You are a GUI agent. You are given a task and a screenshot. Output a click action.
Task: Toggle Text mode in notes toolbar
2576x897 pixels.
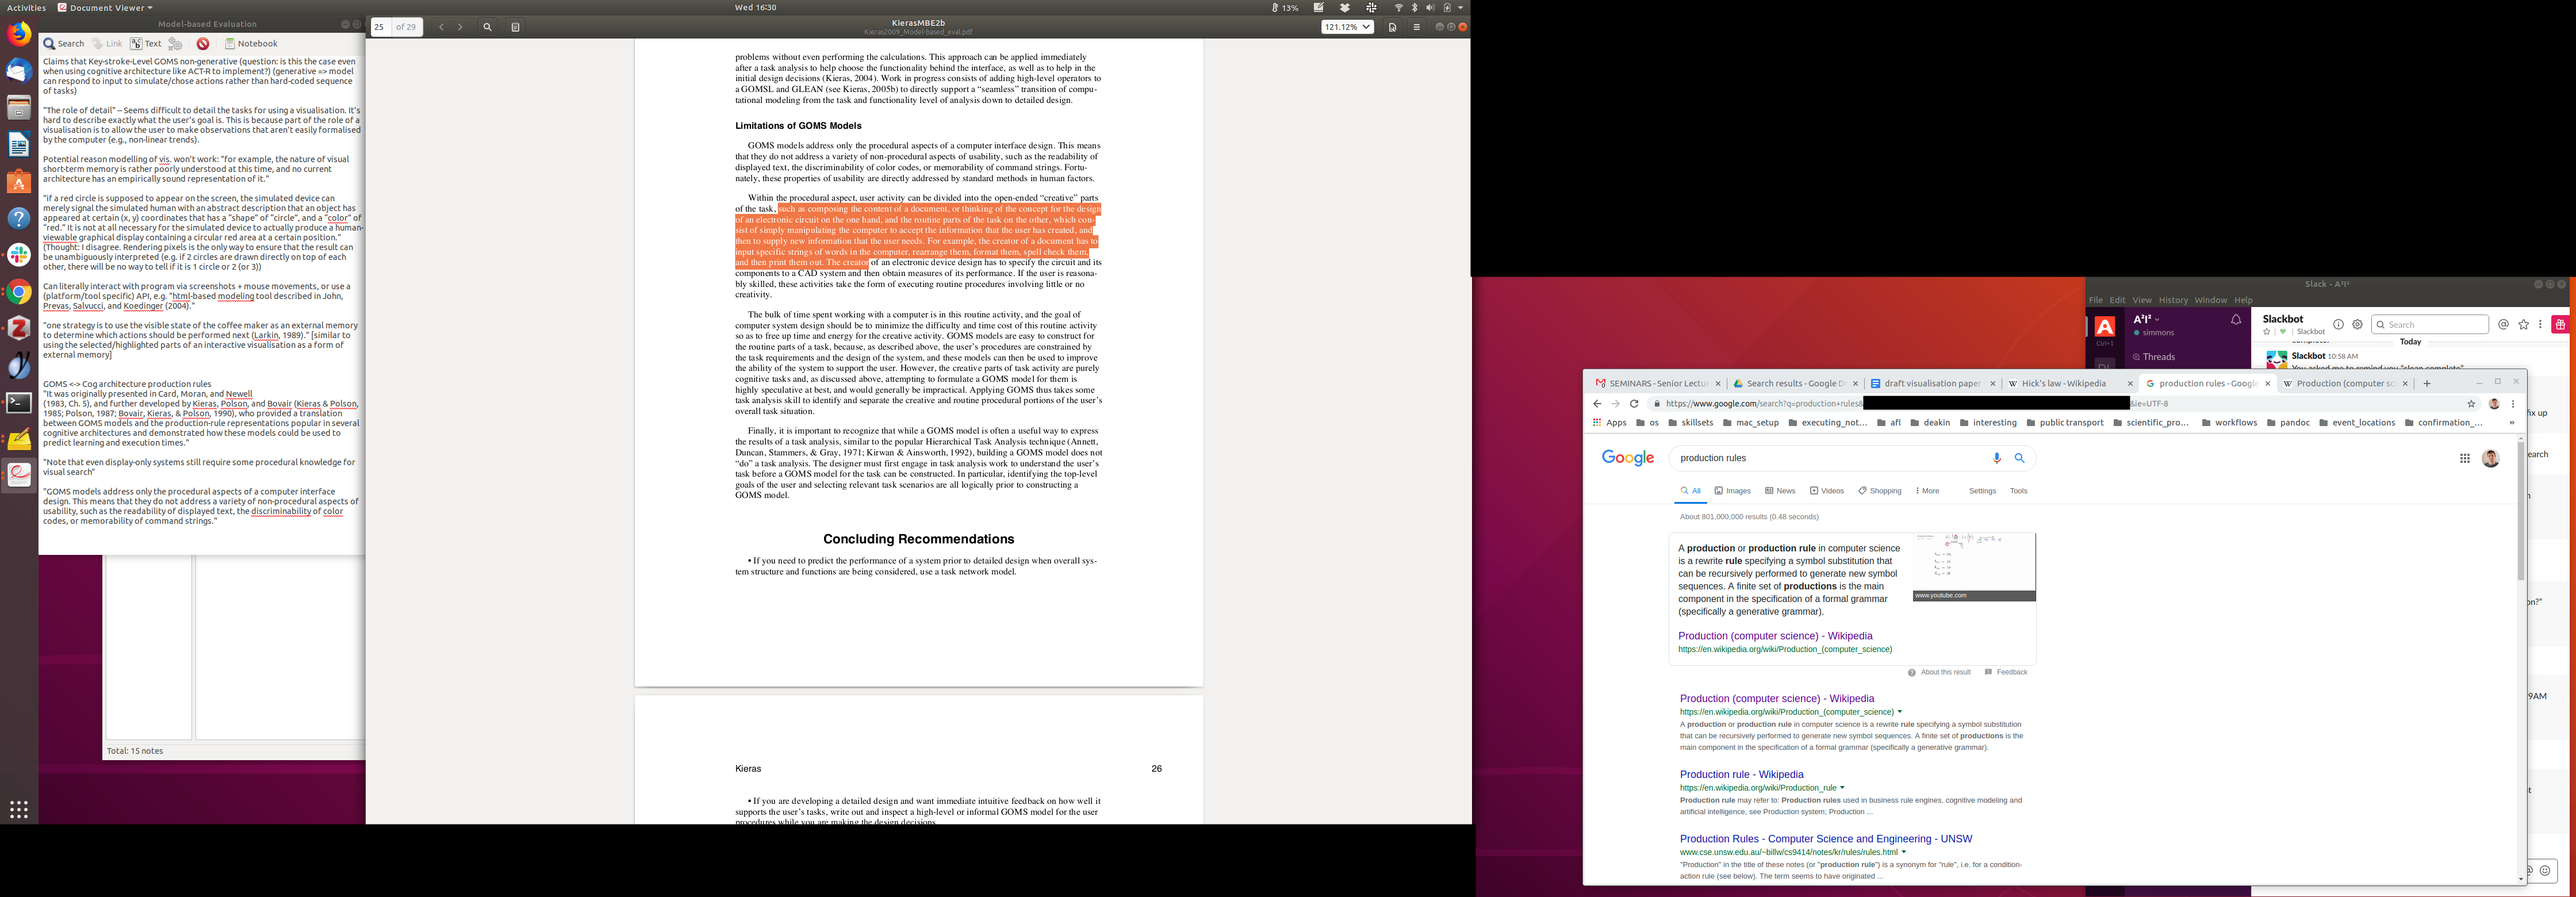146,44
